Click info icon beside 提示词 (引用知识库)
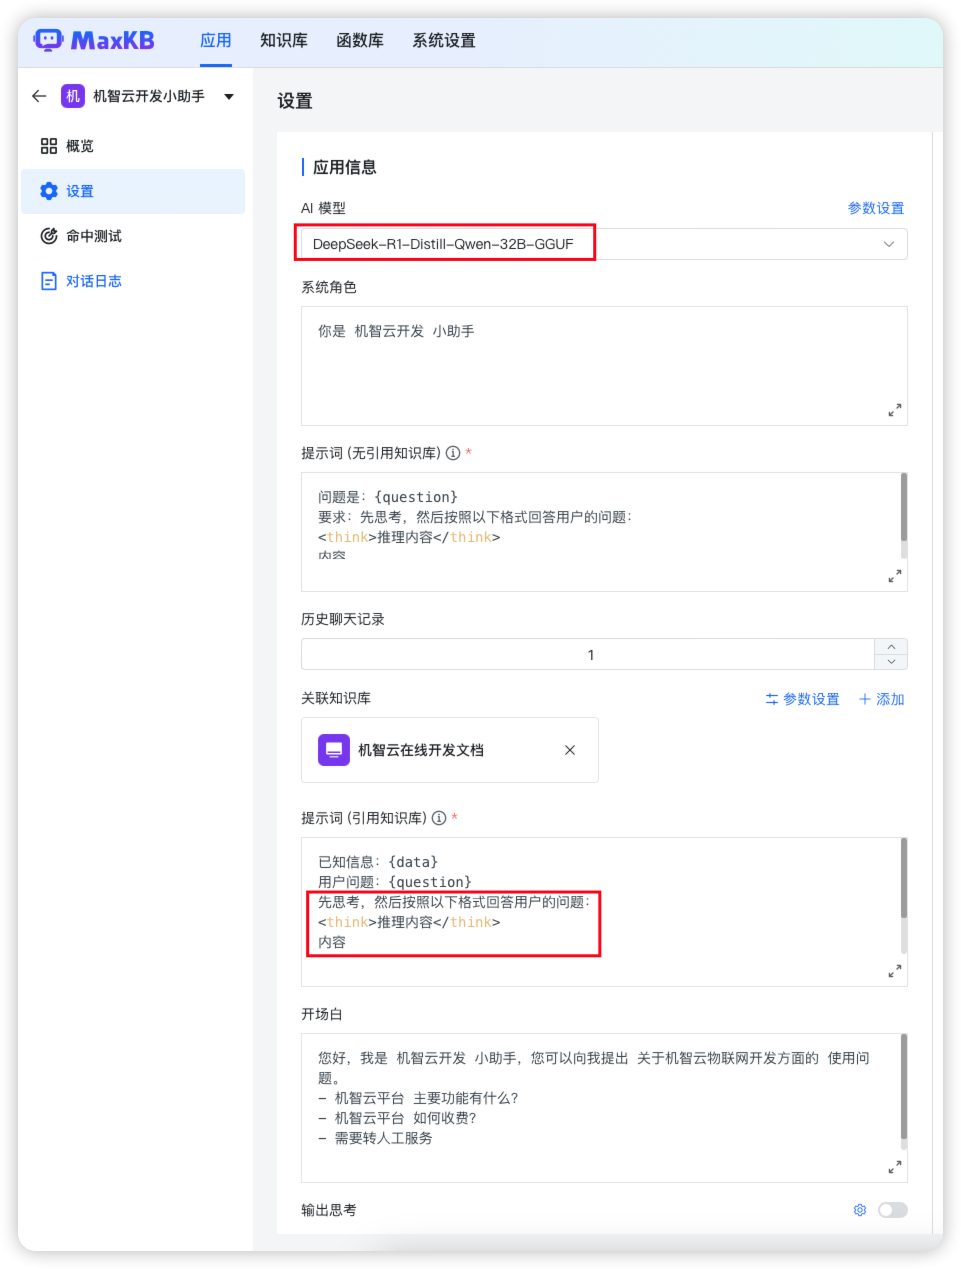 439,818
